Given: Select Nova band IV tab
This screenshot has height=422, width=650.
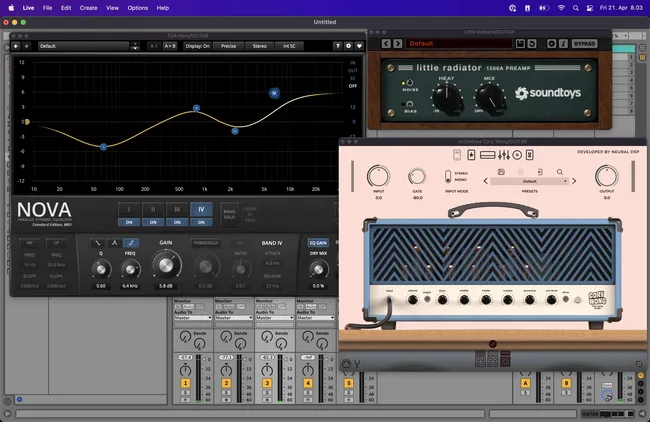Looking at the screenshot, I should (201, 209).
